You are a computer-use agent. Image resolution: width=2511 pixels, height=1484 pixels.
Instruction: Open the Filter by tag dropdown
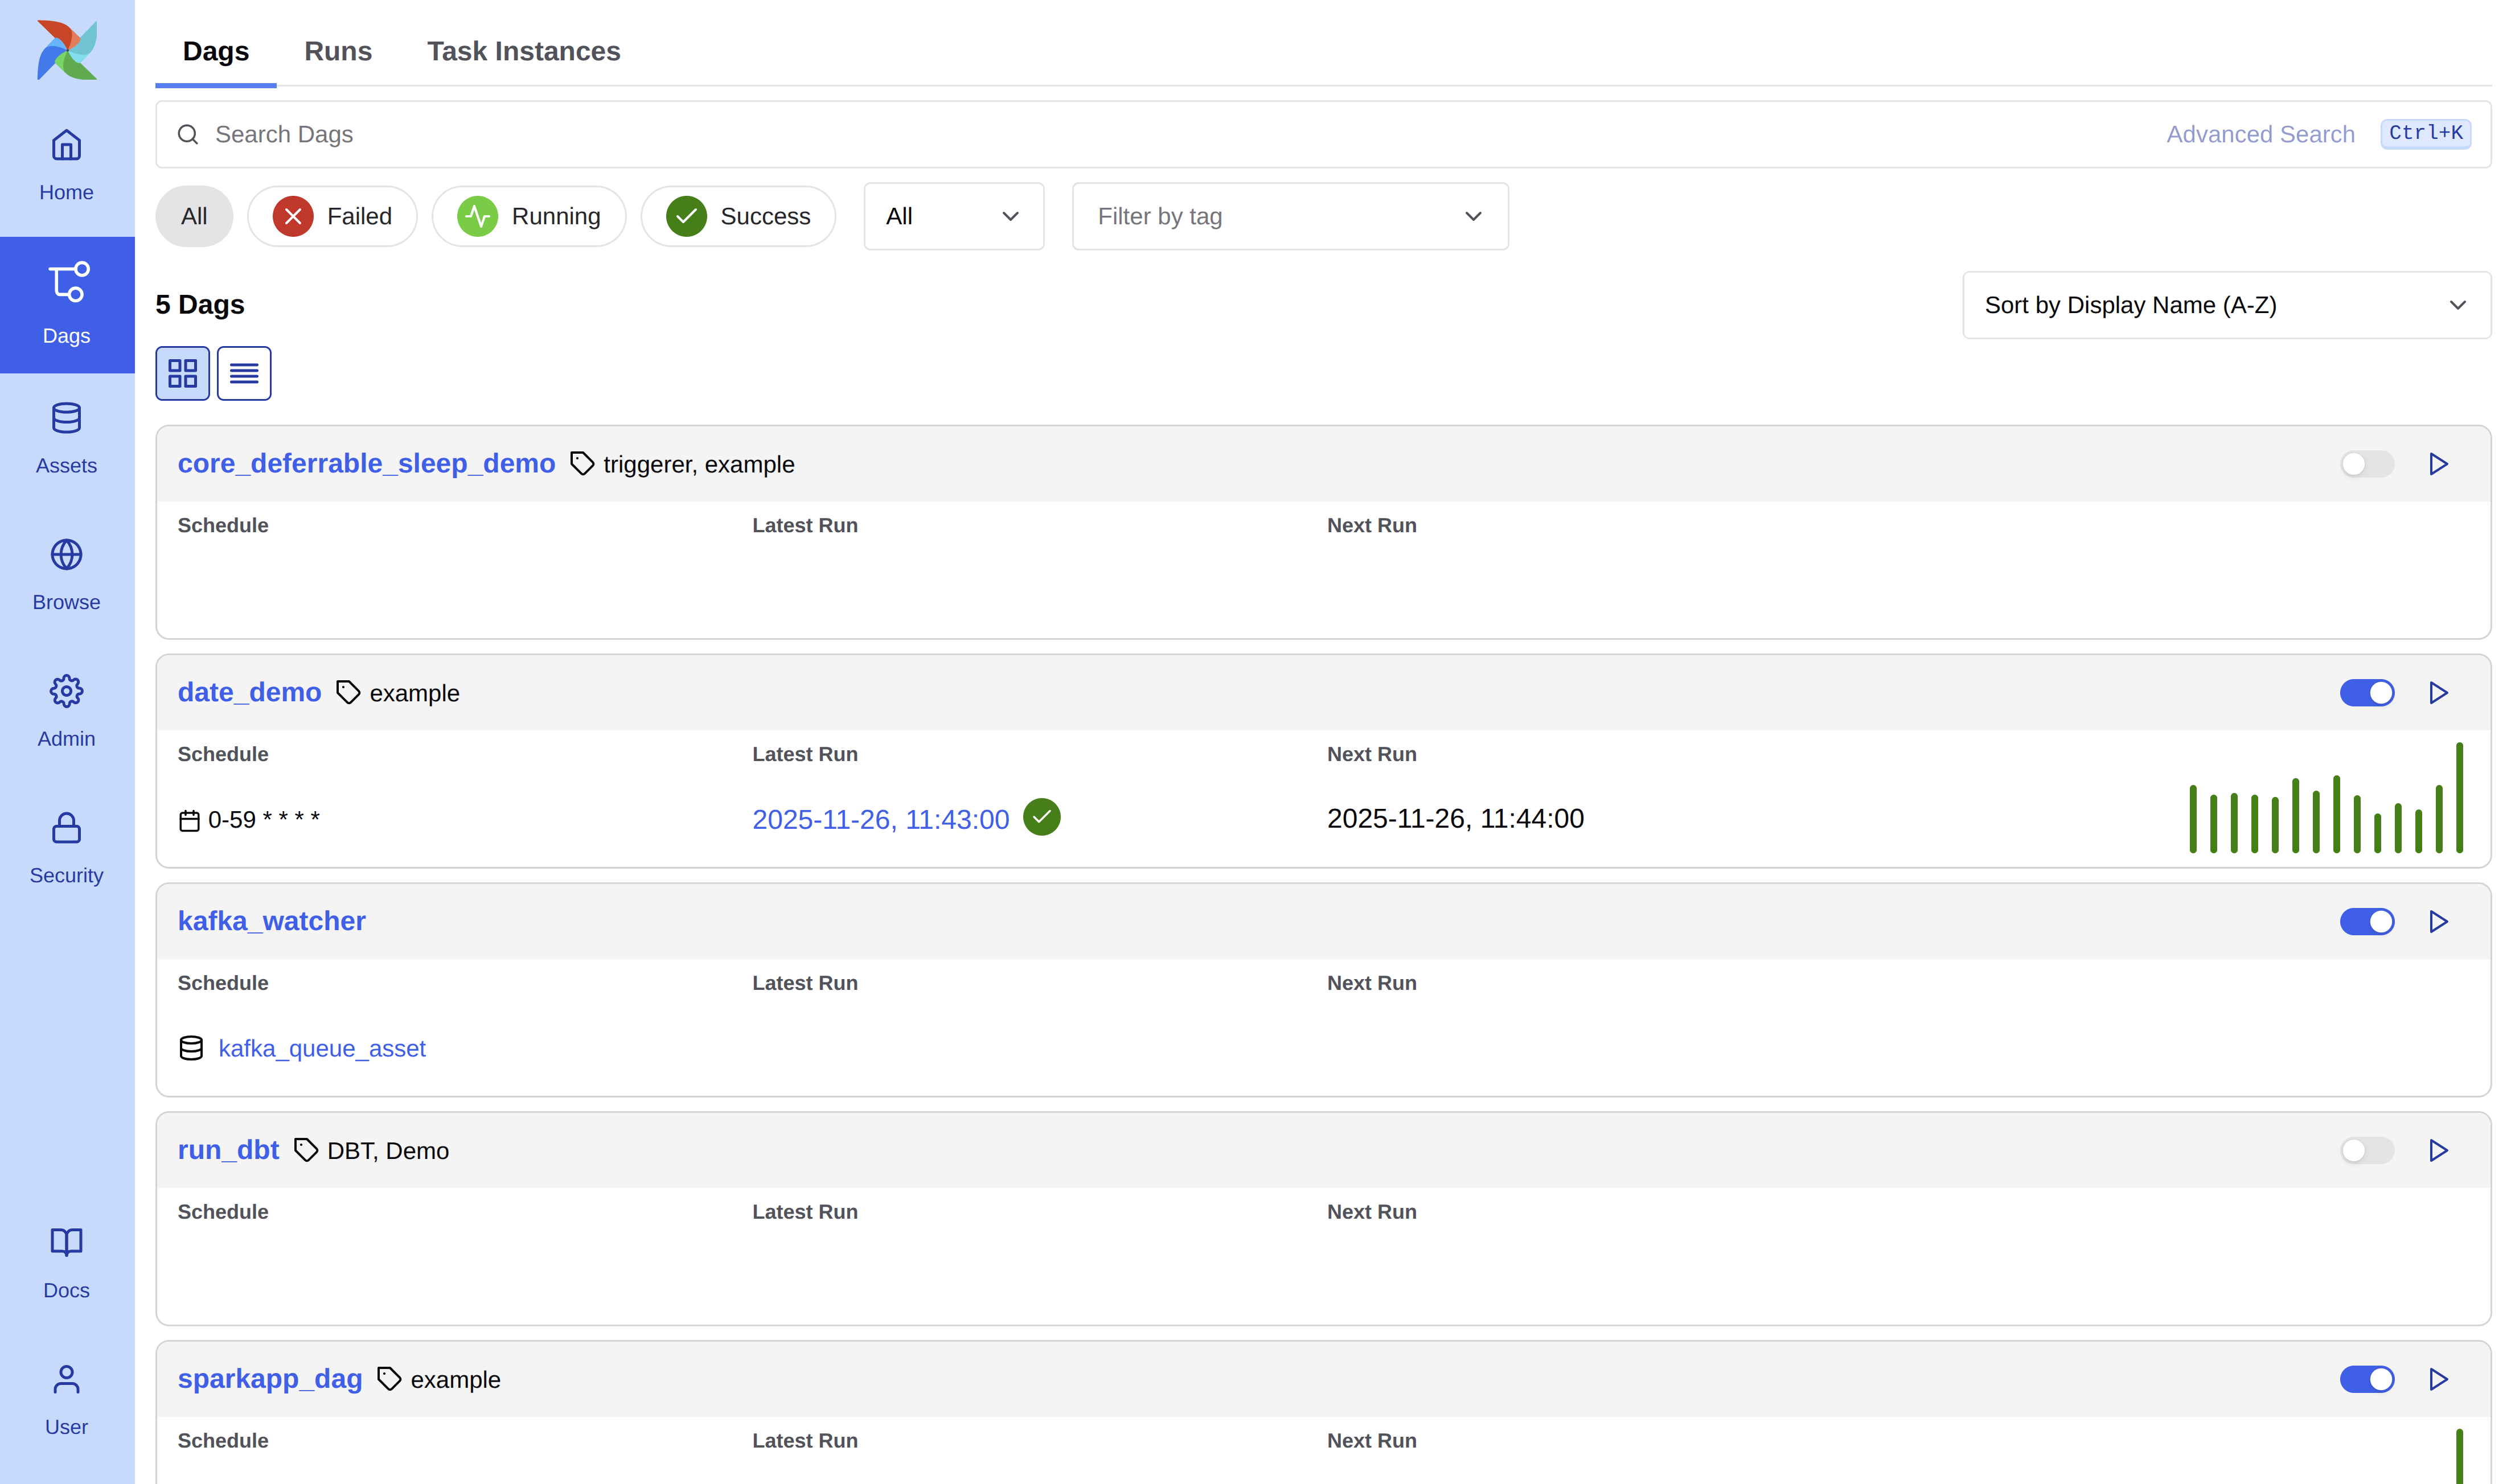tap(1289, 216)
